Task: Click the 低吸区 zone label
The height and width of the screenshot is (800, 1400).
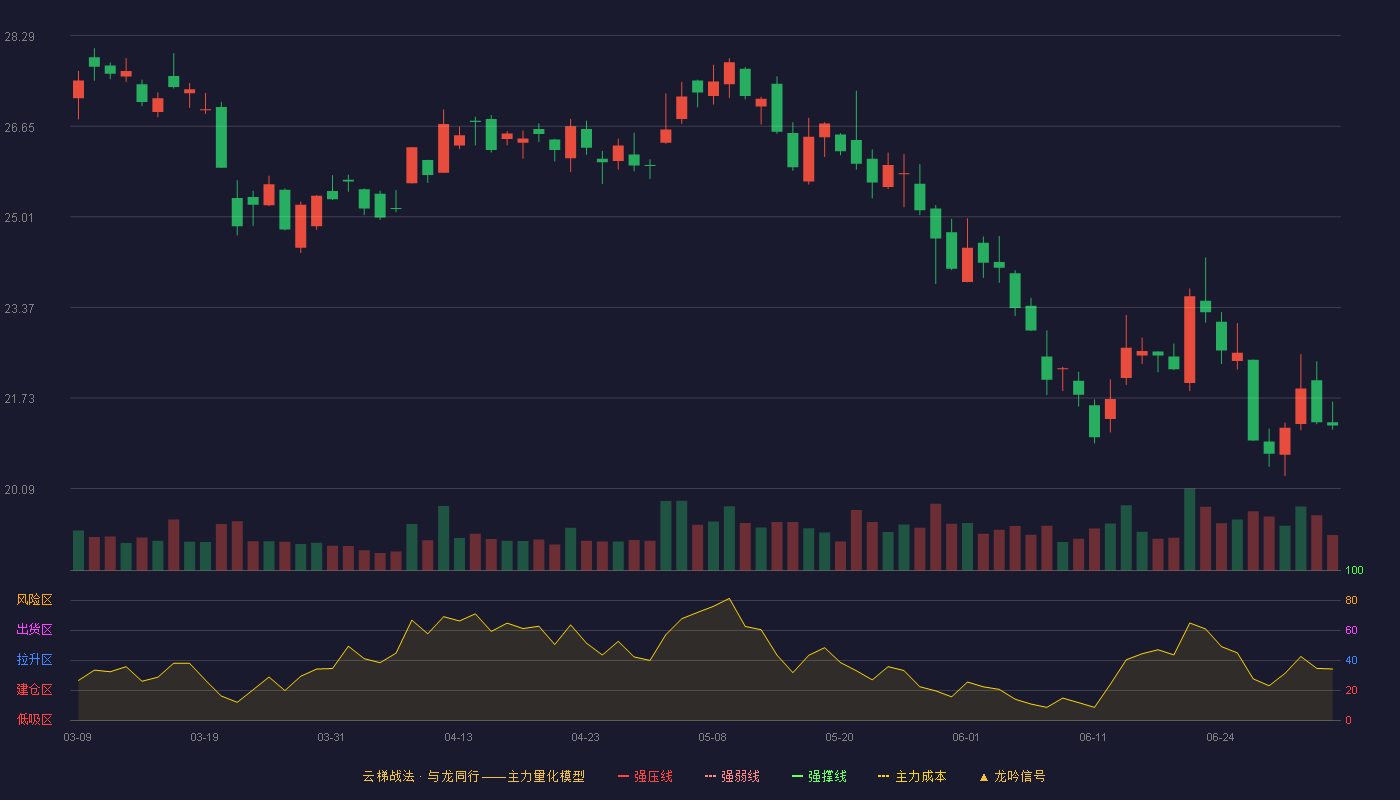Action: (x=35, y=719)
